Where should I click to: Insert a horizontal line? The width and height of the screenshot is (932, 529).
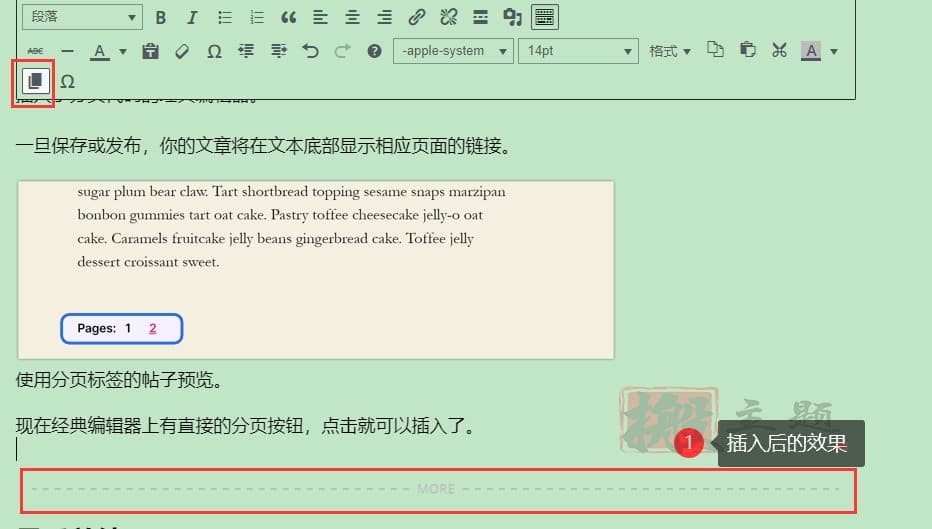(68, 51)
